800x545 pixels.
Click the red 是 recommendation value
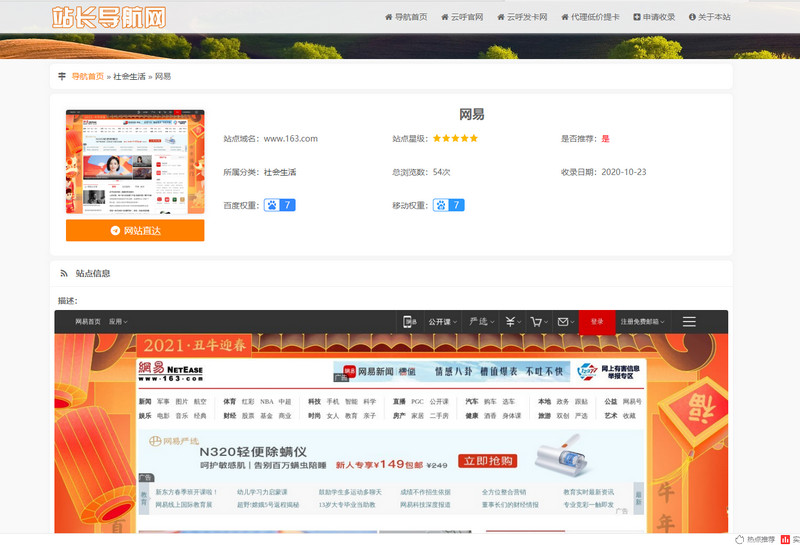(x=606, y=138)
